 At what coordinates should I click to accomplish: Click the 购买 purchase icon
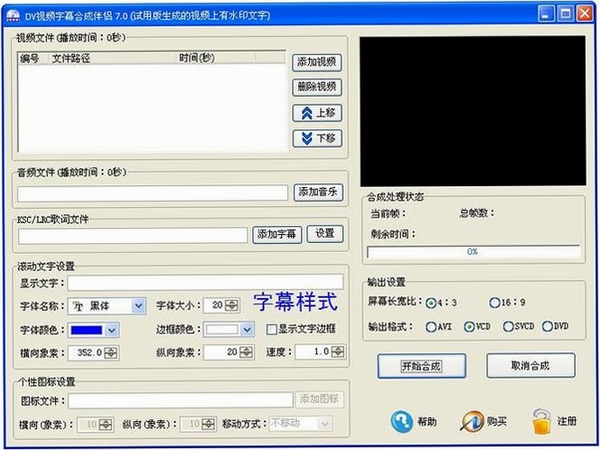[x=472, y=422]
